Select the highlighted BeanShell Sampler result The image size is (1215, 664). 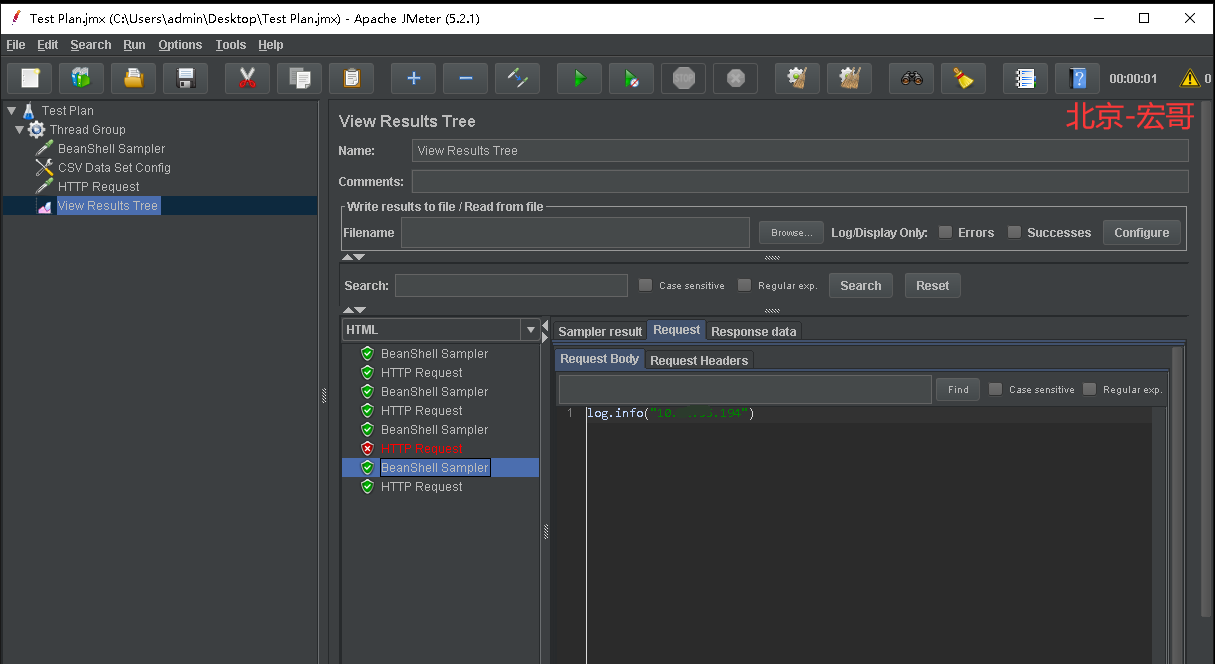pos(435,468)
